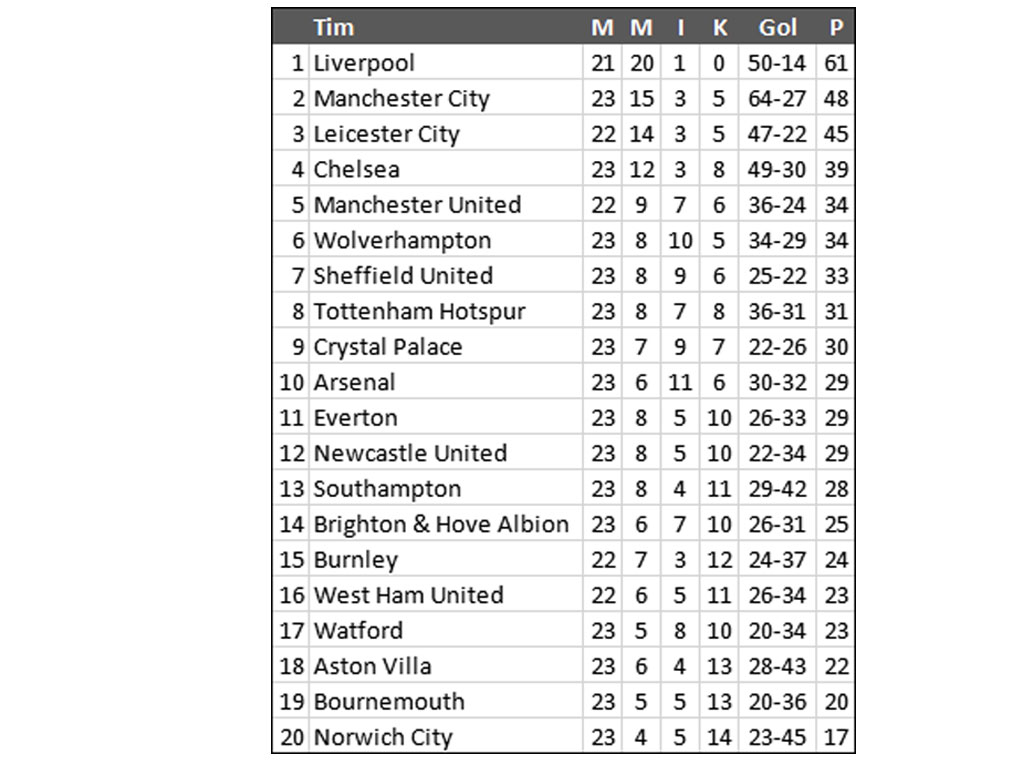
Task: Click the Gol column header
Action: 777,27
